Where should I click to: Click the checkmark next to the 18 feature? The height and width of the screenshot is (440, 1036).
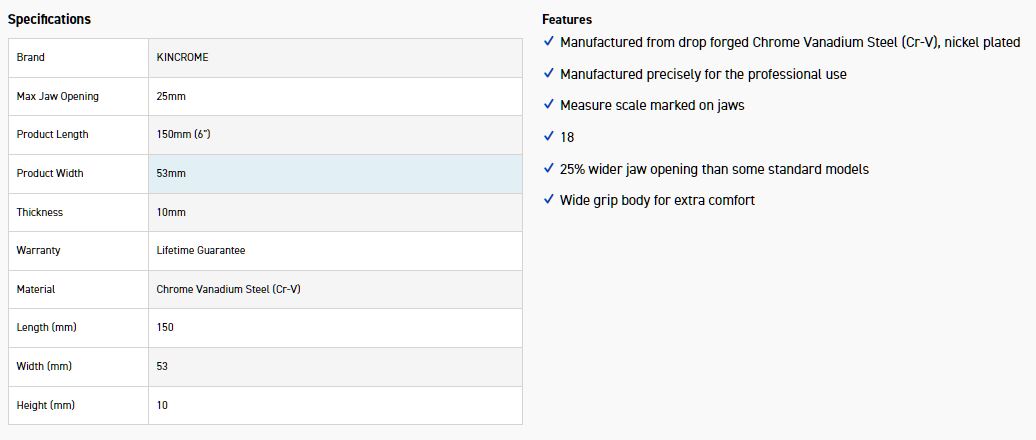pyautogui.click(x=549, y=137)
